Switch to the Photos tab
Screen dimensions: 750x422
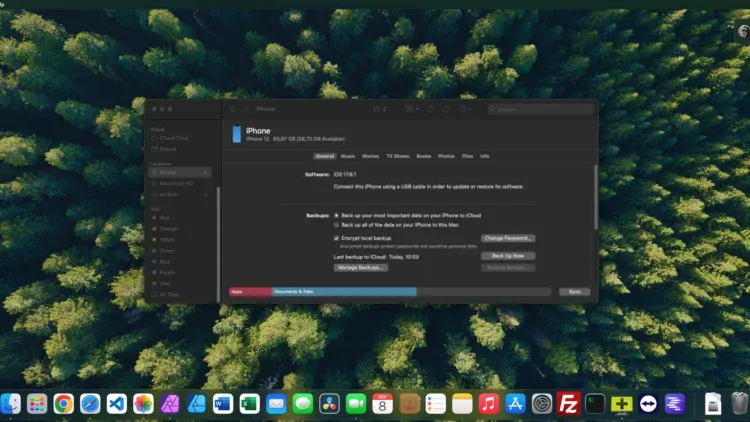point(446,156)
